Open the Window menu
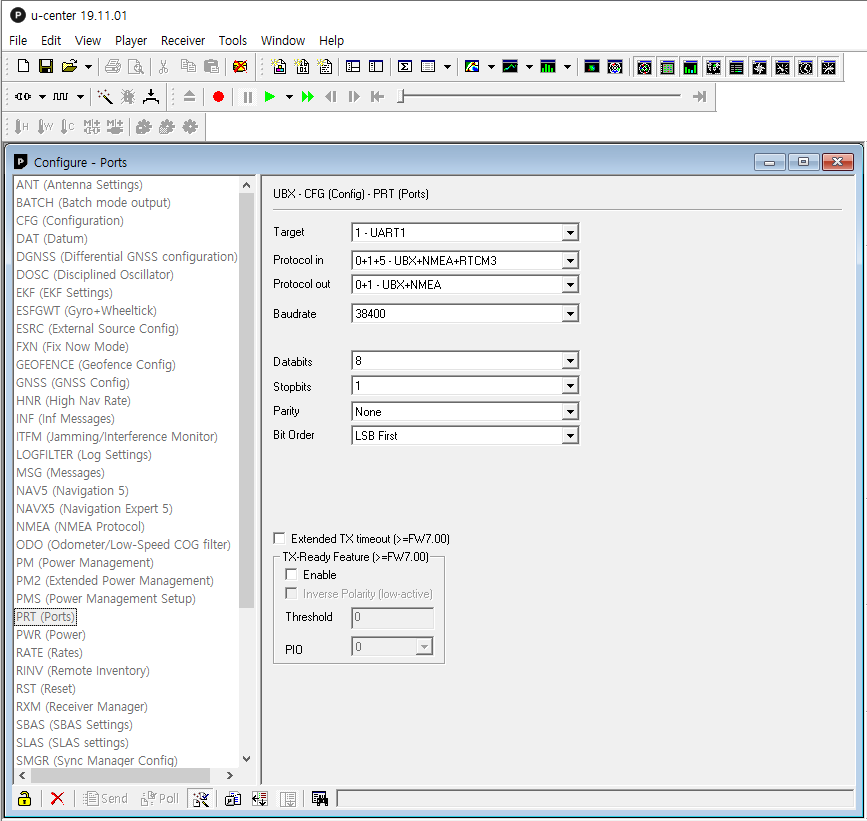 [x=283, y=40]
